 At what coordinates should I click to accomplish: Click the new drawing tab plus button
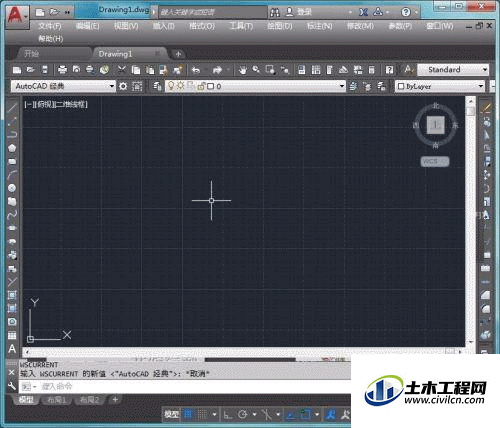coord(178,54)
